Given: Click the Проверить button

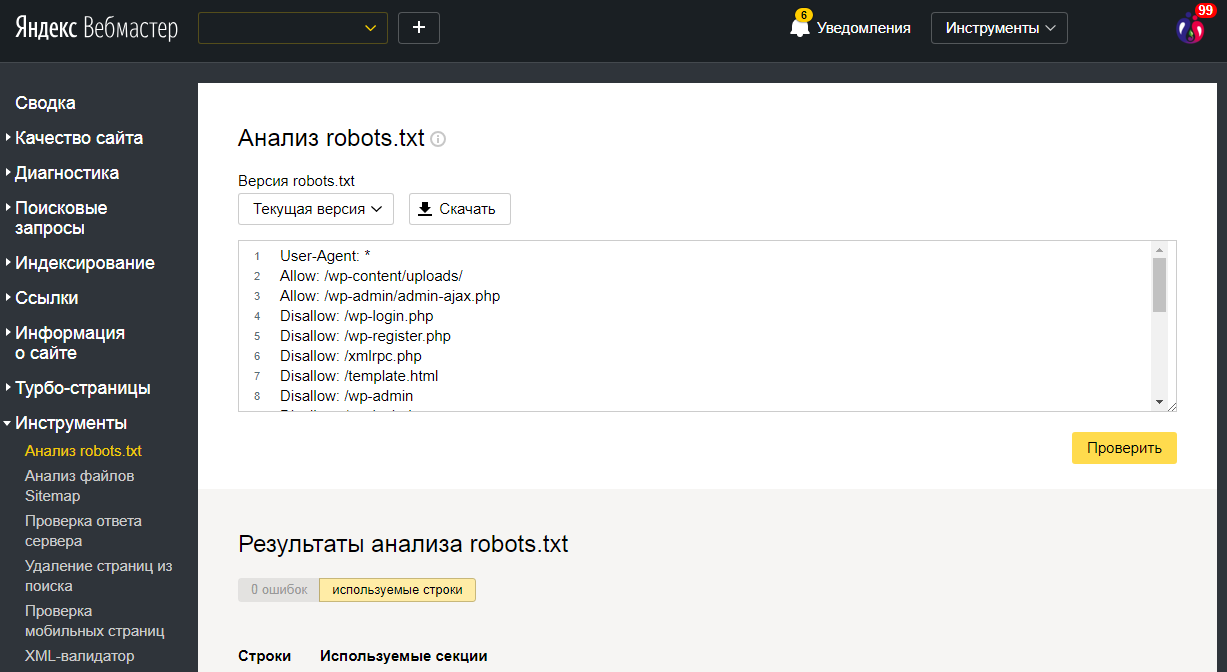Looking at the screenshot, I should click(x=1124, y=448).
